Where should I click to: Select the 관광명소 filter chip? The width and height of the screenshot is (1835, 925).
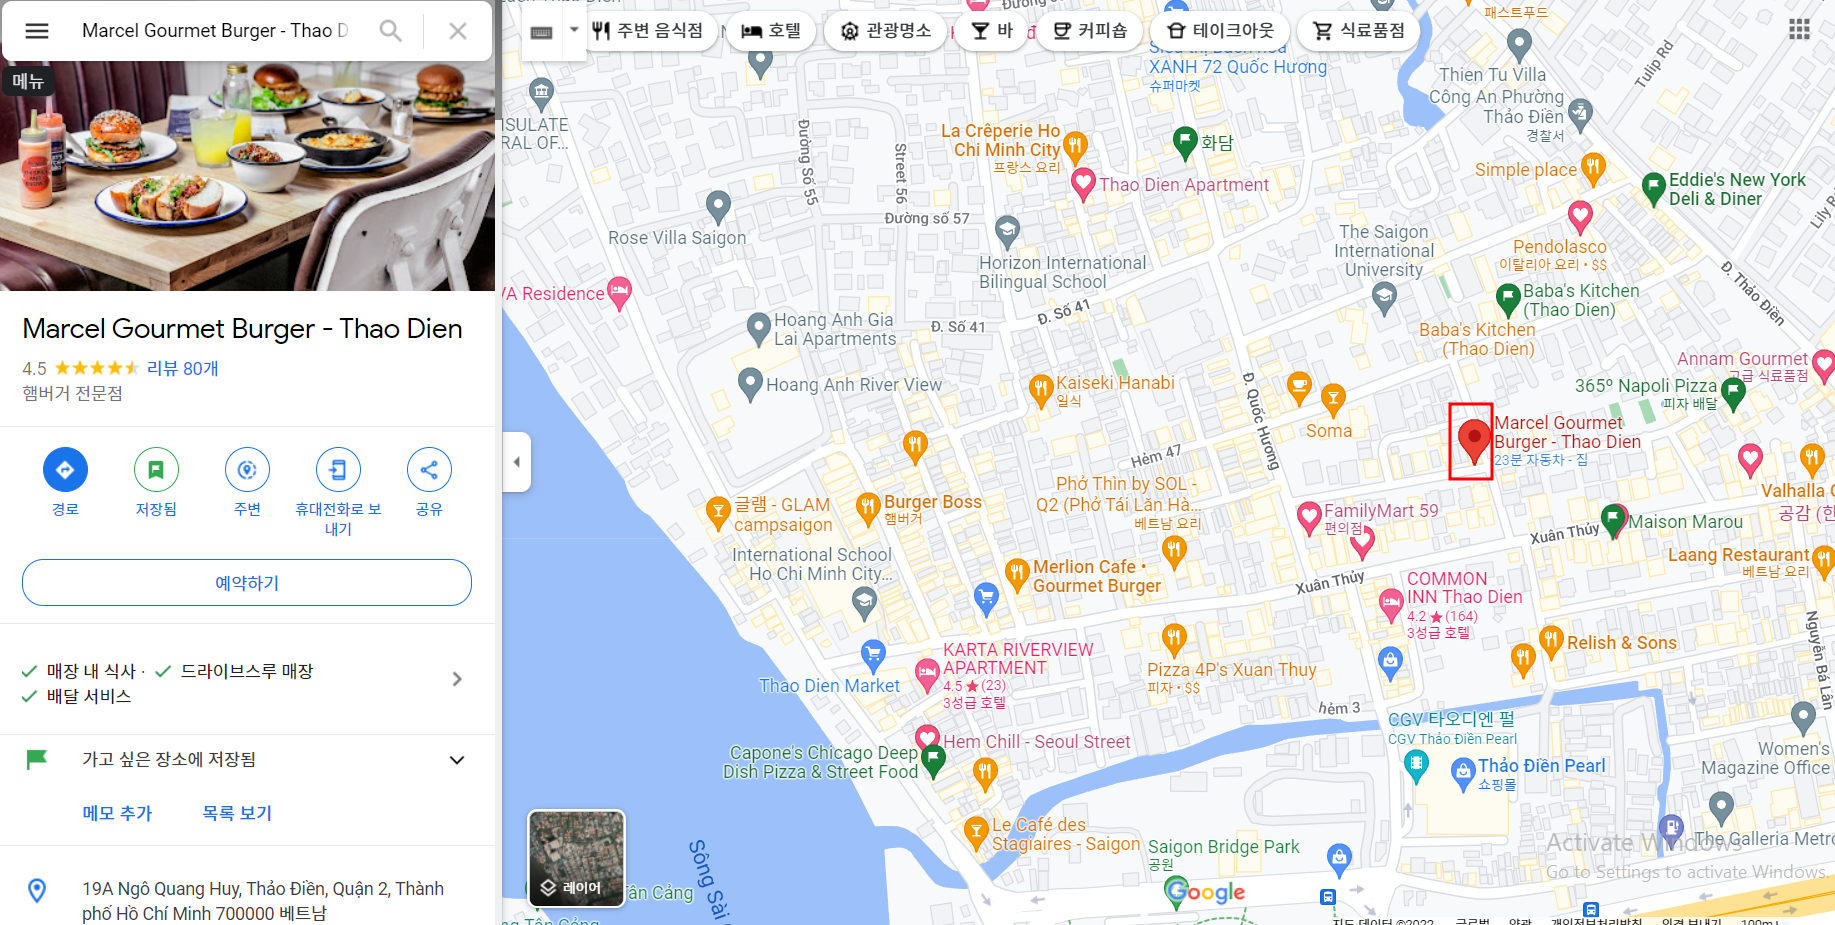886,31
